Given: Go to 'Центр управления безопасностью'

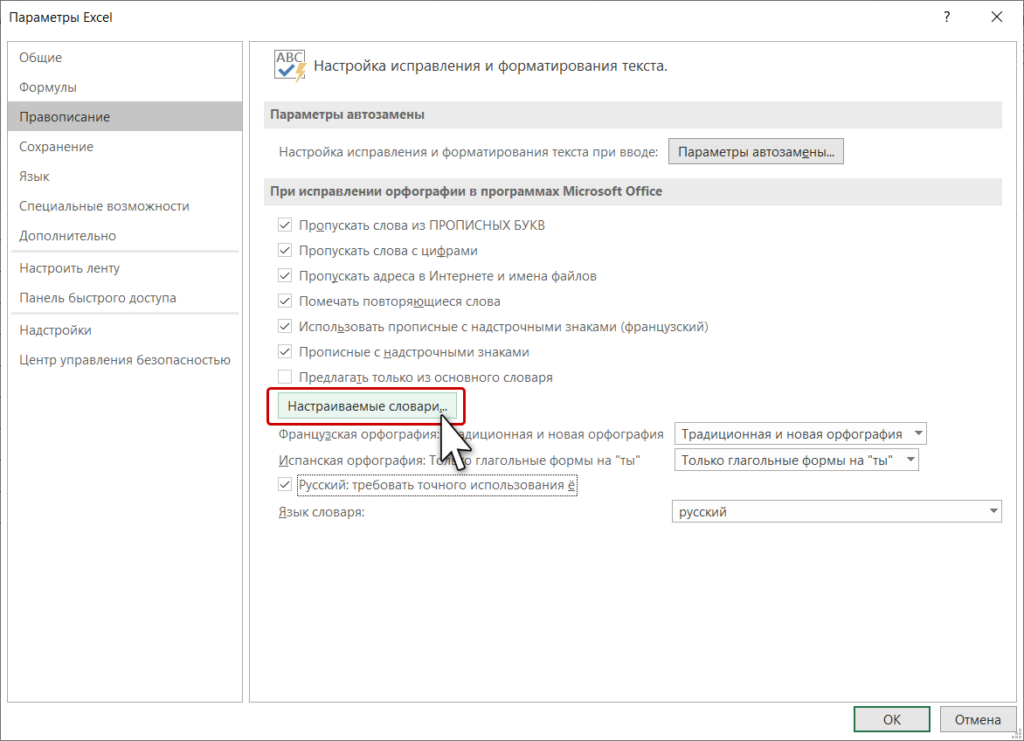Looking at the screenshot, I should pyautogui.click(x=125, y=360).
